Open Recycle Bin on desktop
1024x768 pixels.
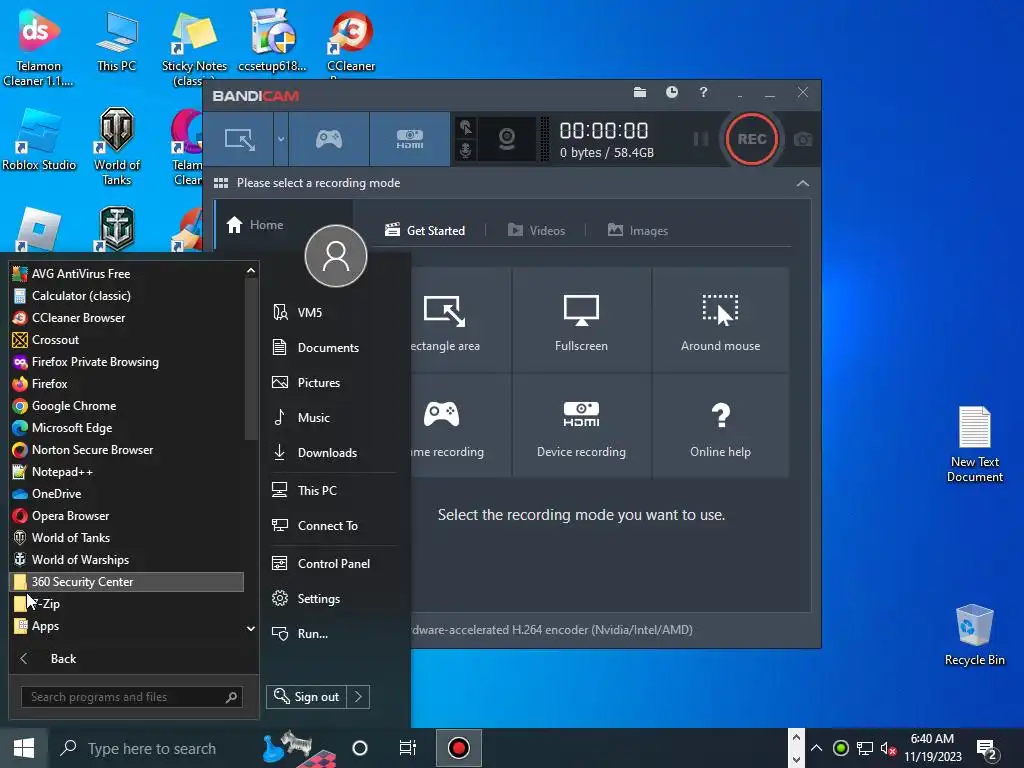974,633
